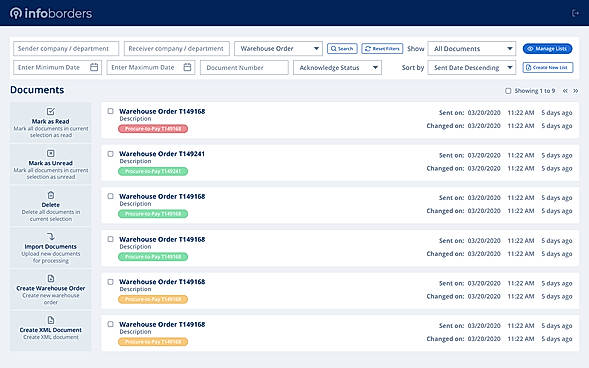Click the Manage Lists button
Screen dimensions: 589x368
pos(547,48)
